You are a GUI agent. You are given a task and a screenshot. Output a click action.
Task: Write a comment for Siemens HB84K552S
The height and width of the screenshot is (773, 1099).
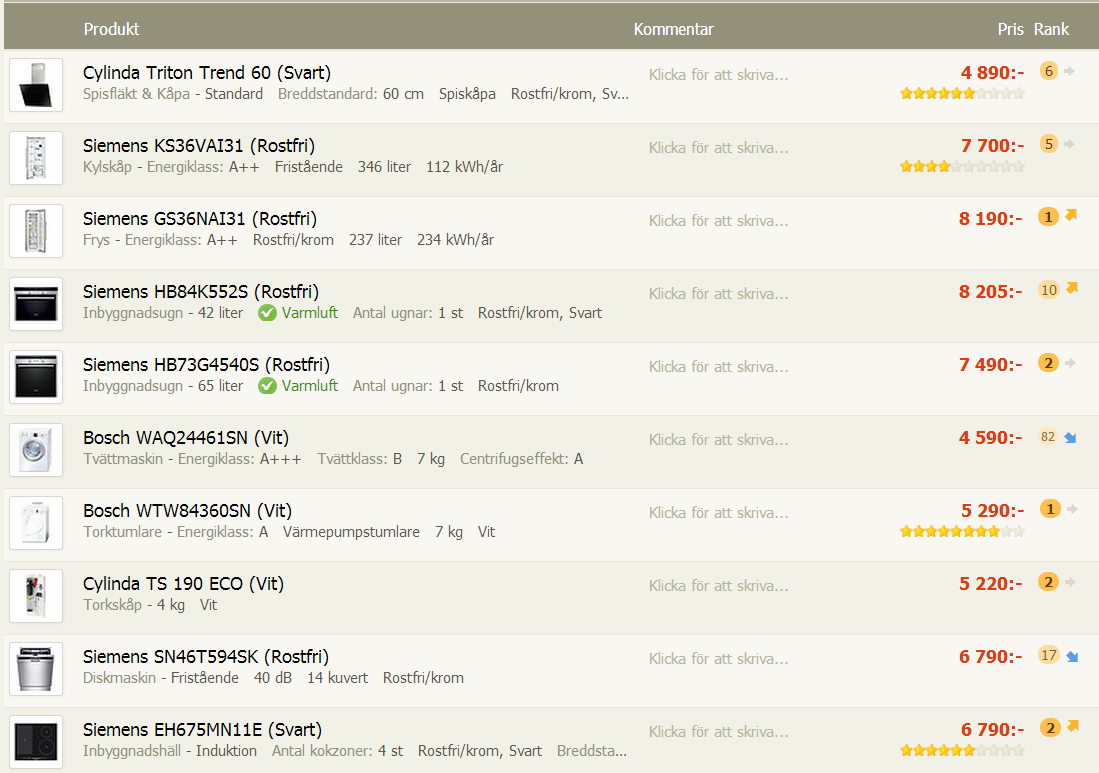pos(718,294)
